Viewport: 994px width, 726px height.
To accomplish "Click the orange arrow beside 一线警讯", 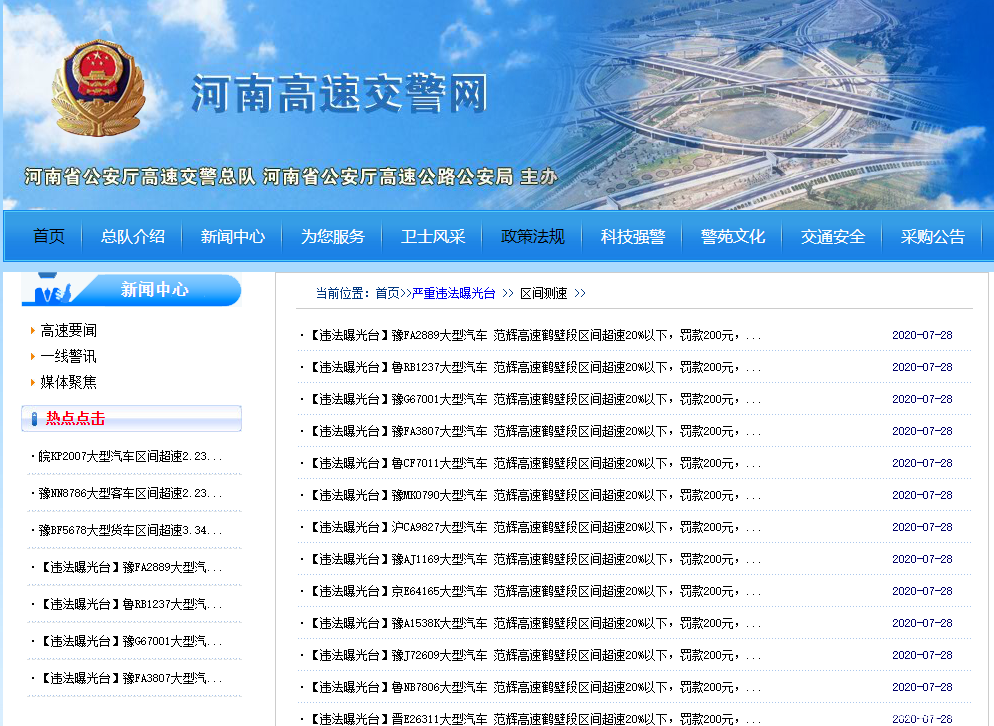I will click(x=32, y=356).
